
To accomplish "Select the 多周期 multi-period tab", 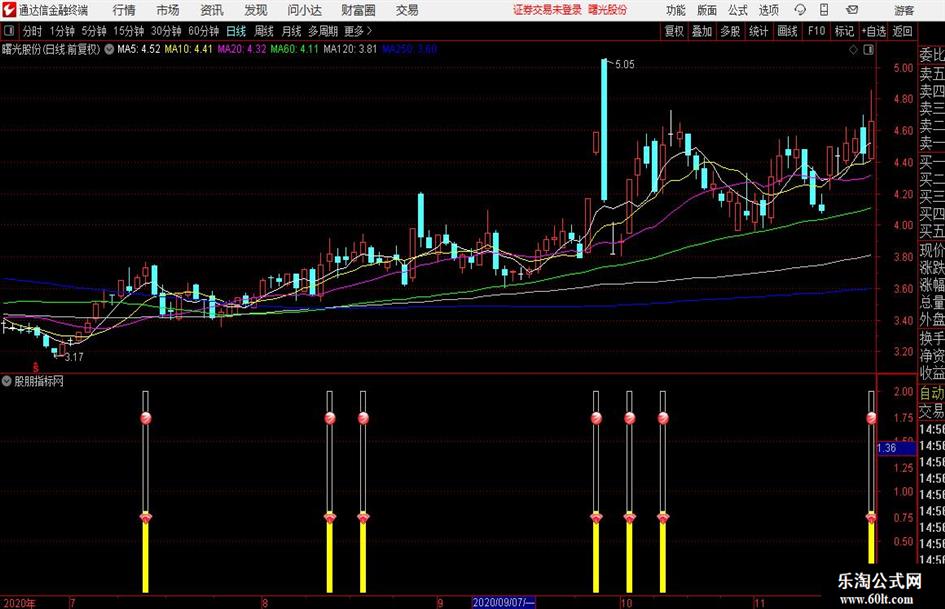I will coord(323,31).
